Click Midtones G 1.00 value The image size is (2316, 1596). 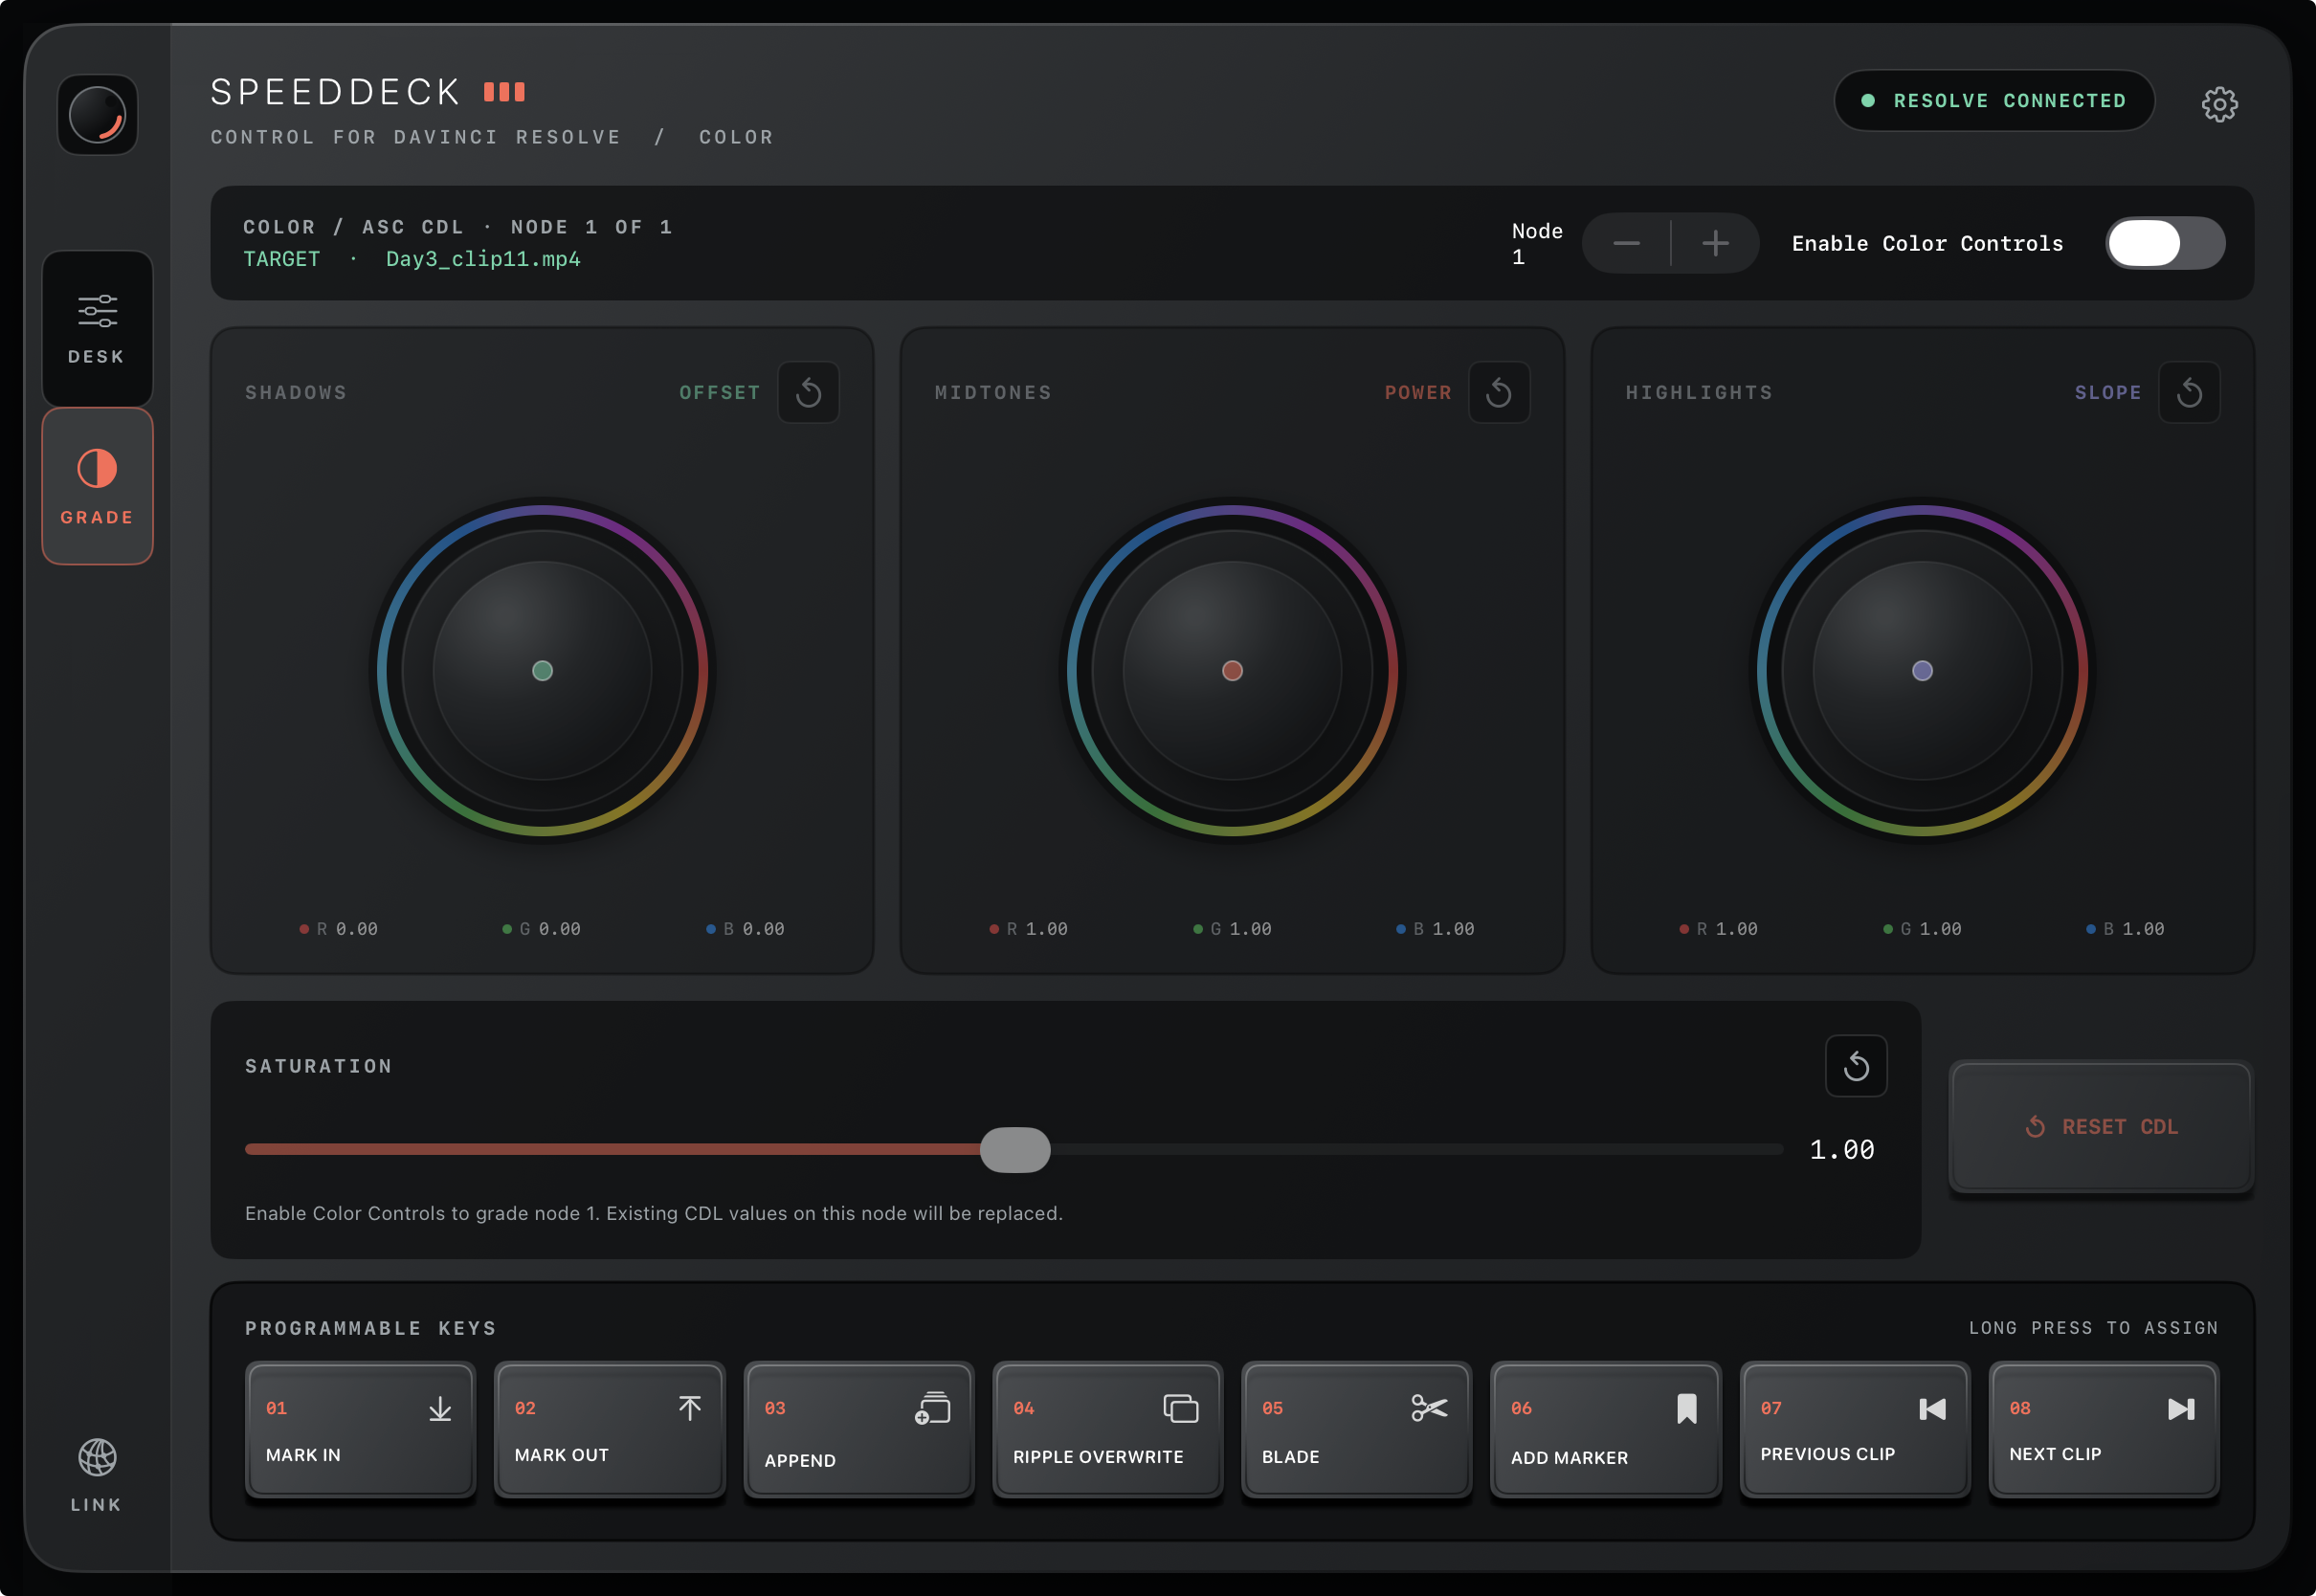click(x=1232, y=929)
